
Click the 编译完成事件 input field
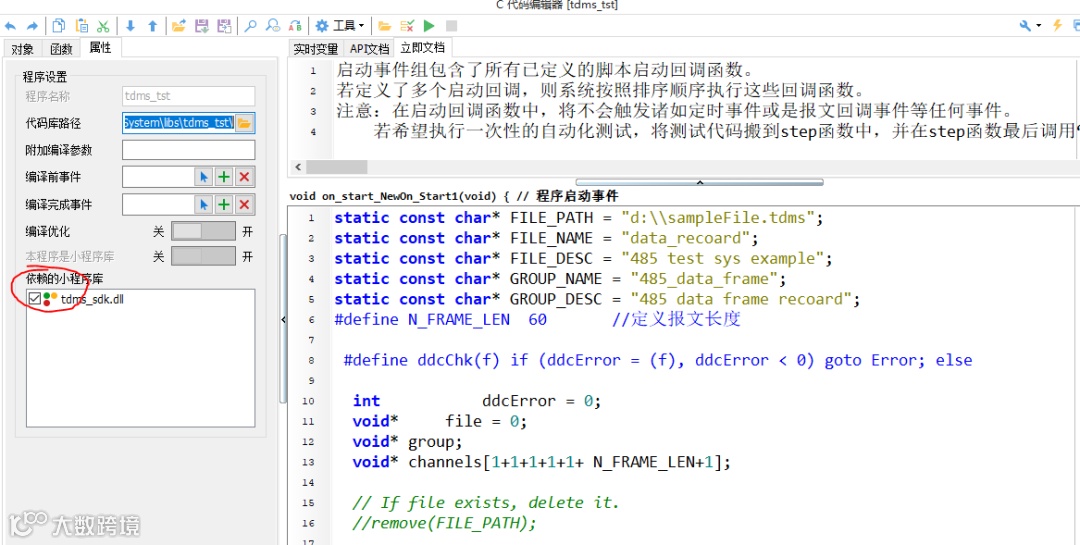coord(158,205)
